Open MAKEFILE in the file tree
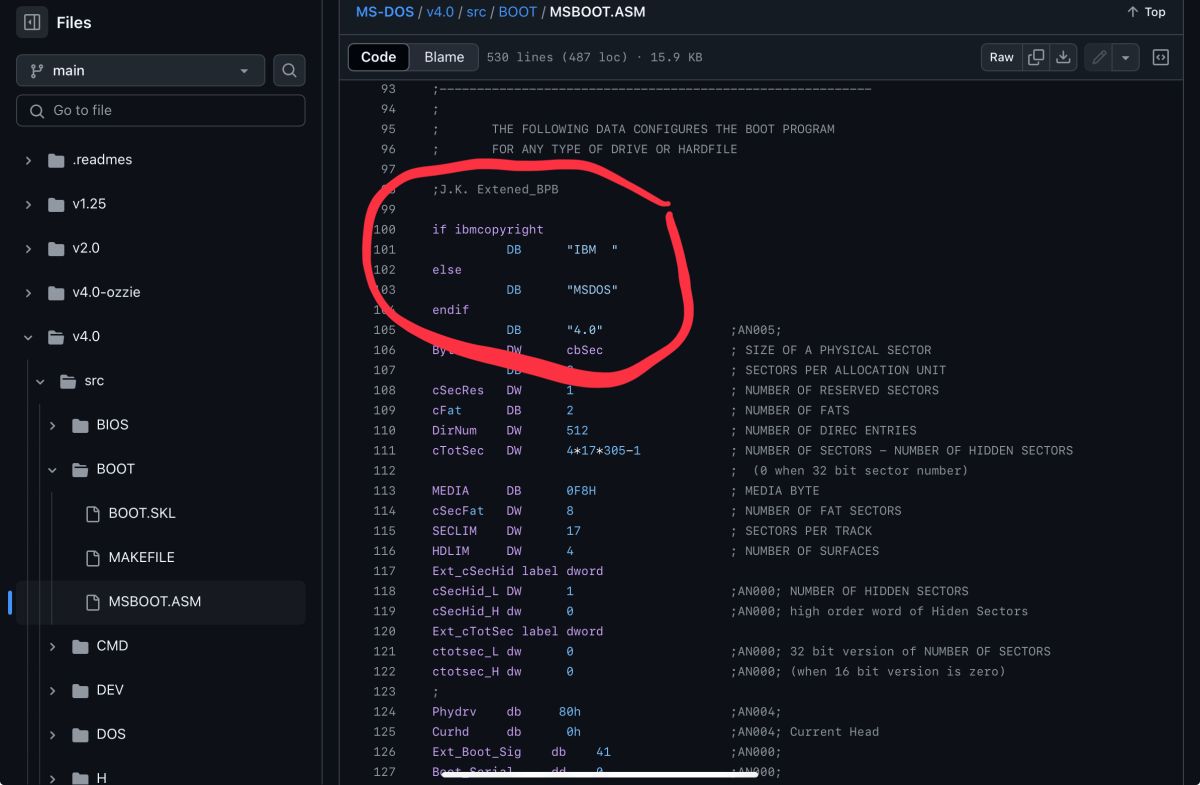Image resolution: width=1200 pixels, height=785 pixels. click(x=141, y=557)
